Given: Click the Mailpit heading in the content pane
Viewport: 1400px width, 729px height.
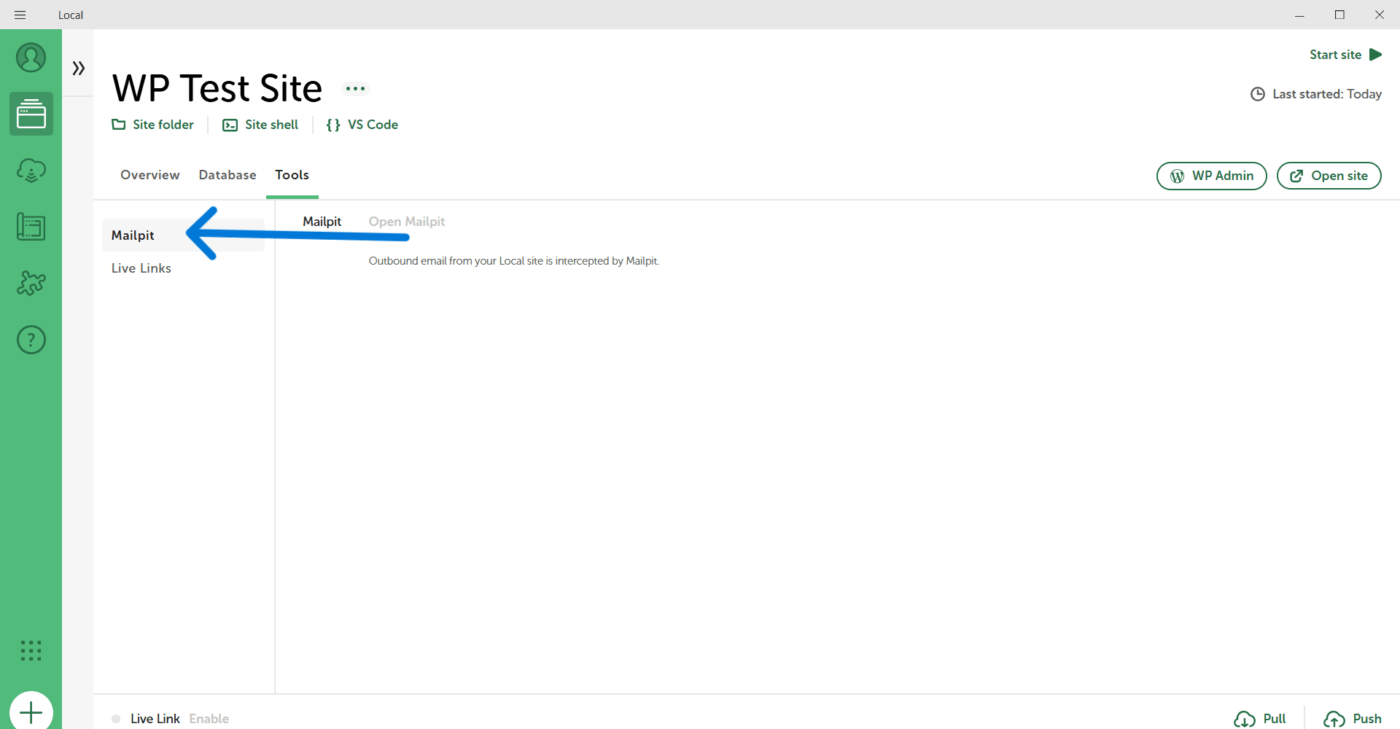Looking at the screenshot, I should [322, 222].
